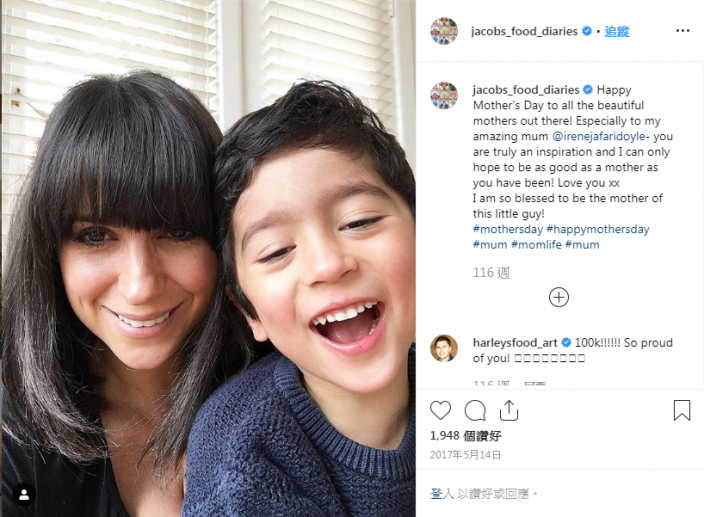Follow account with 追蹤 button

616,31
